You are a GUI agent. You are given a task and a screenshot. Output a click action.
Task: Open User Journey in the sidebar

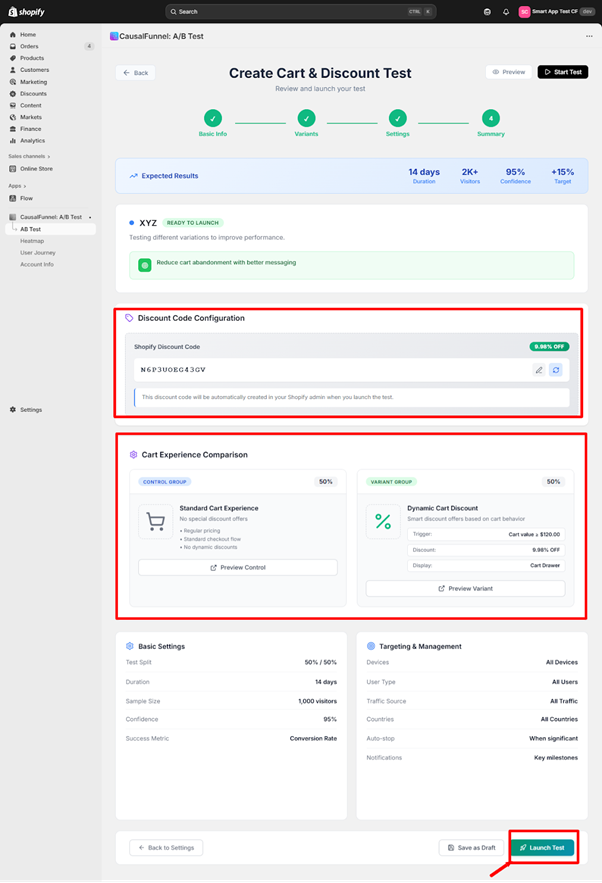(x=38, y=253)
